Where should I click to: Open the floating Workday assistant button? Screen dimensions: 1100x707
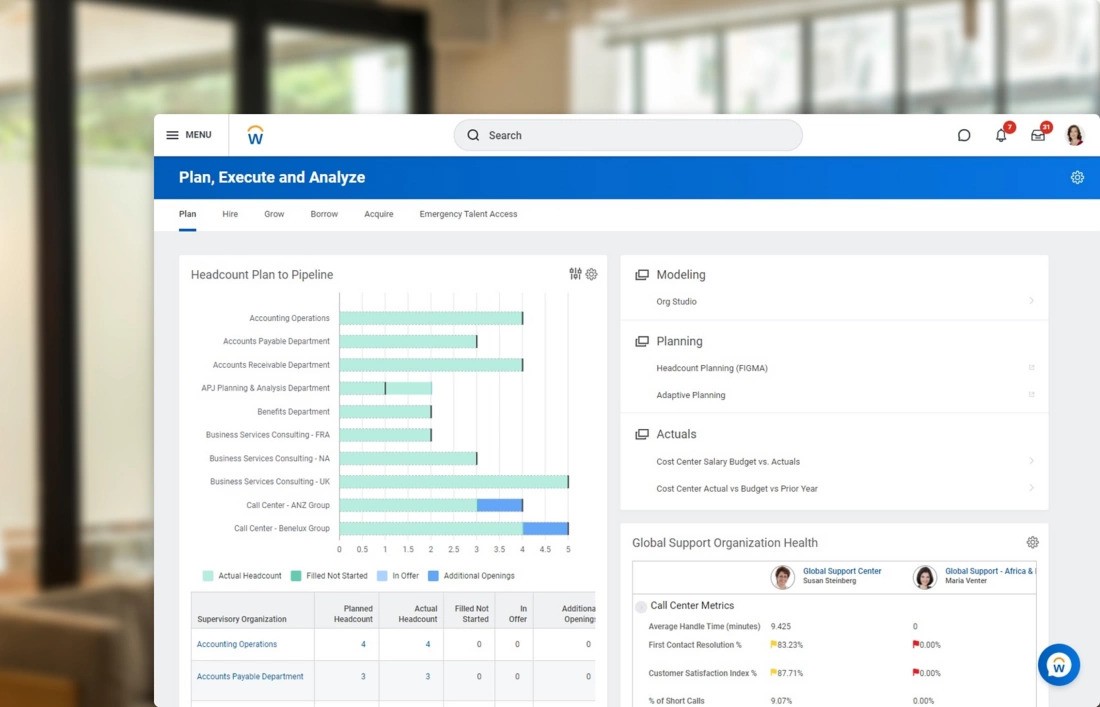[1058, 664]
